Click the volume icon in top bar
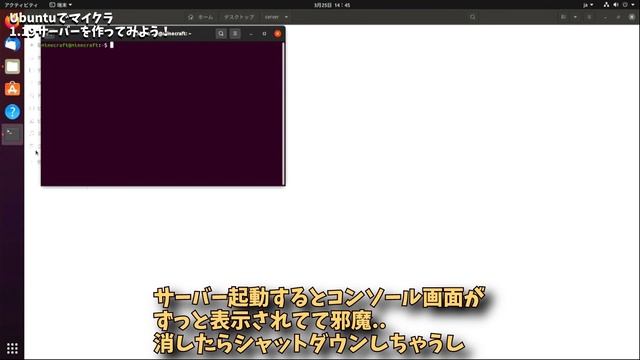Image resolution: width=640 pixels, height=360 pixels. [616, 5]
